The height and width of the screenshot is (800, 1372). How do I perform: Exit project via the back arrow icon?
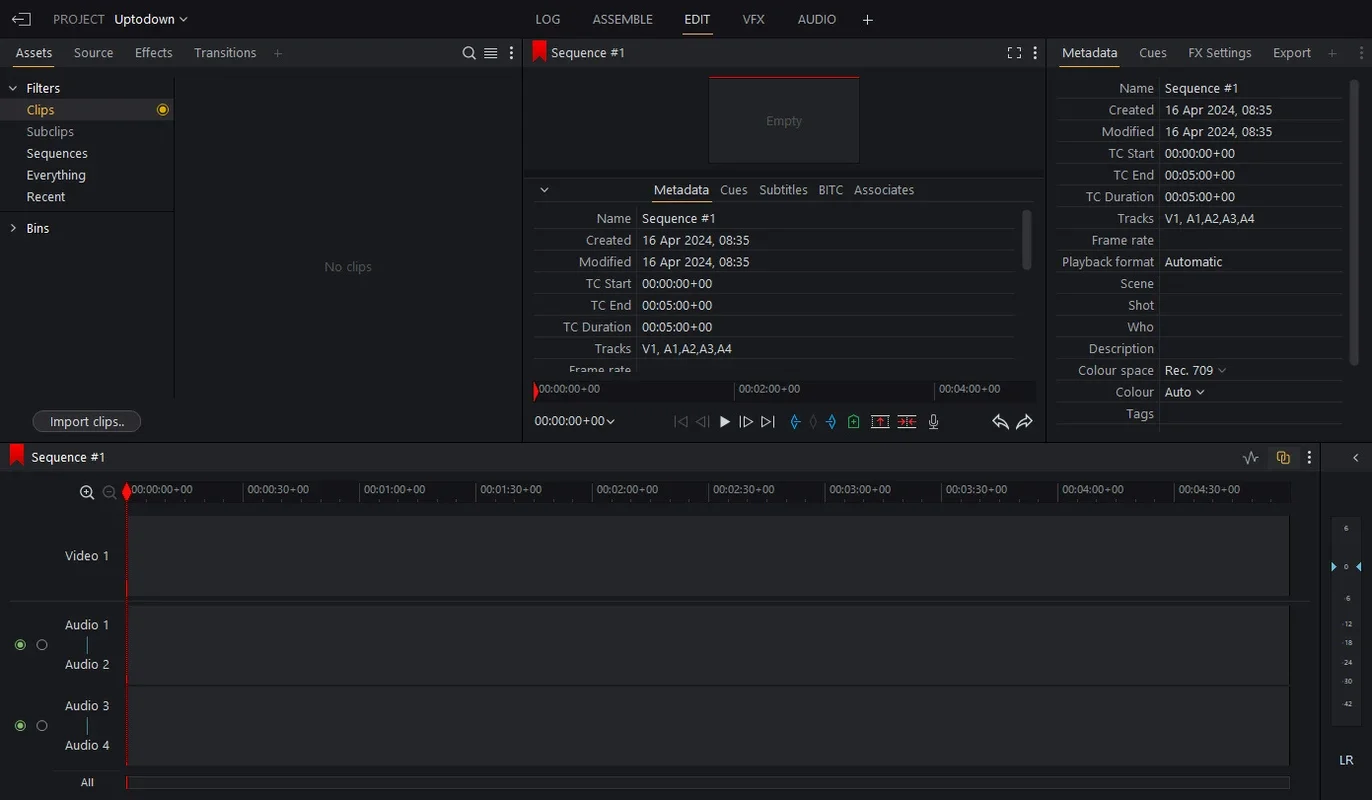[21, 19]
